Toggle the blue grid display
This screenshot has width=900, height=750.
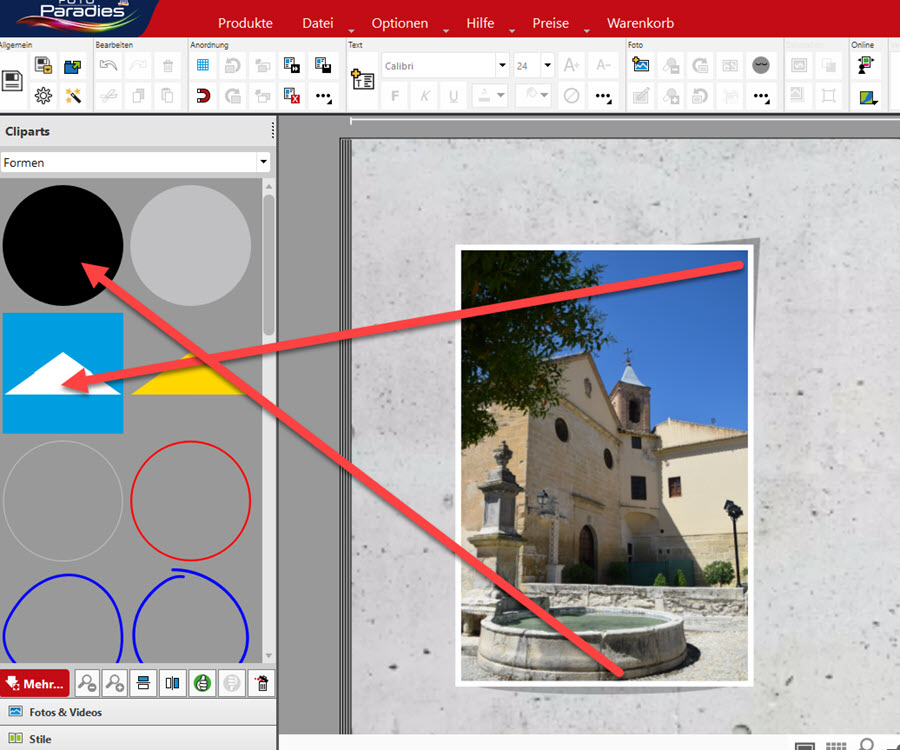pos(203,65)
